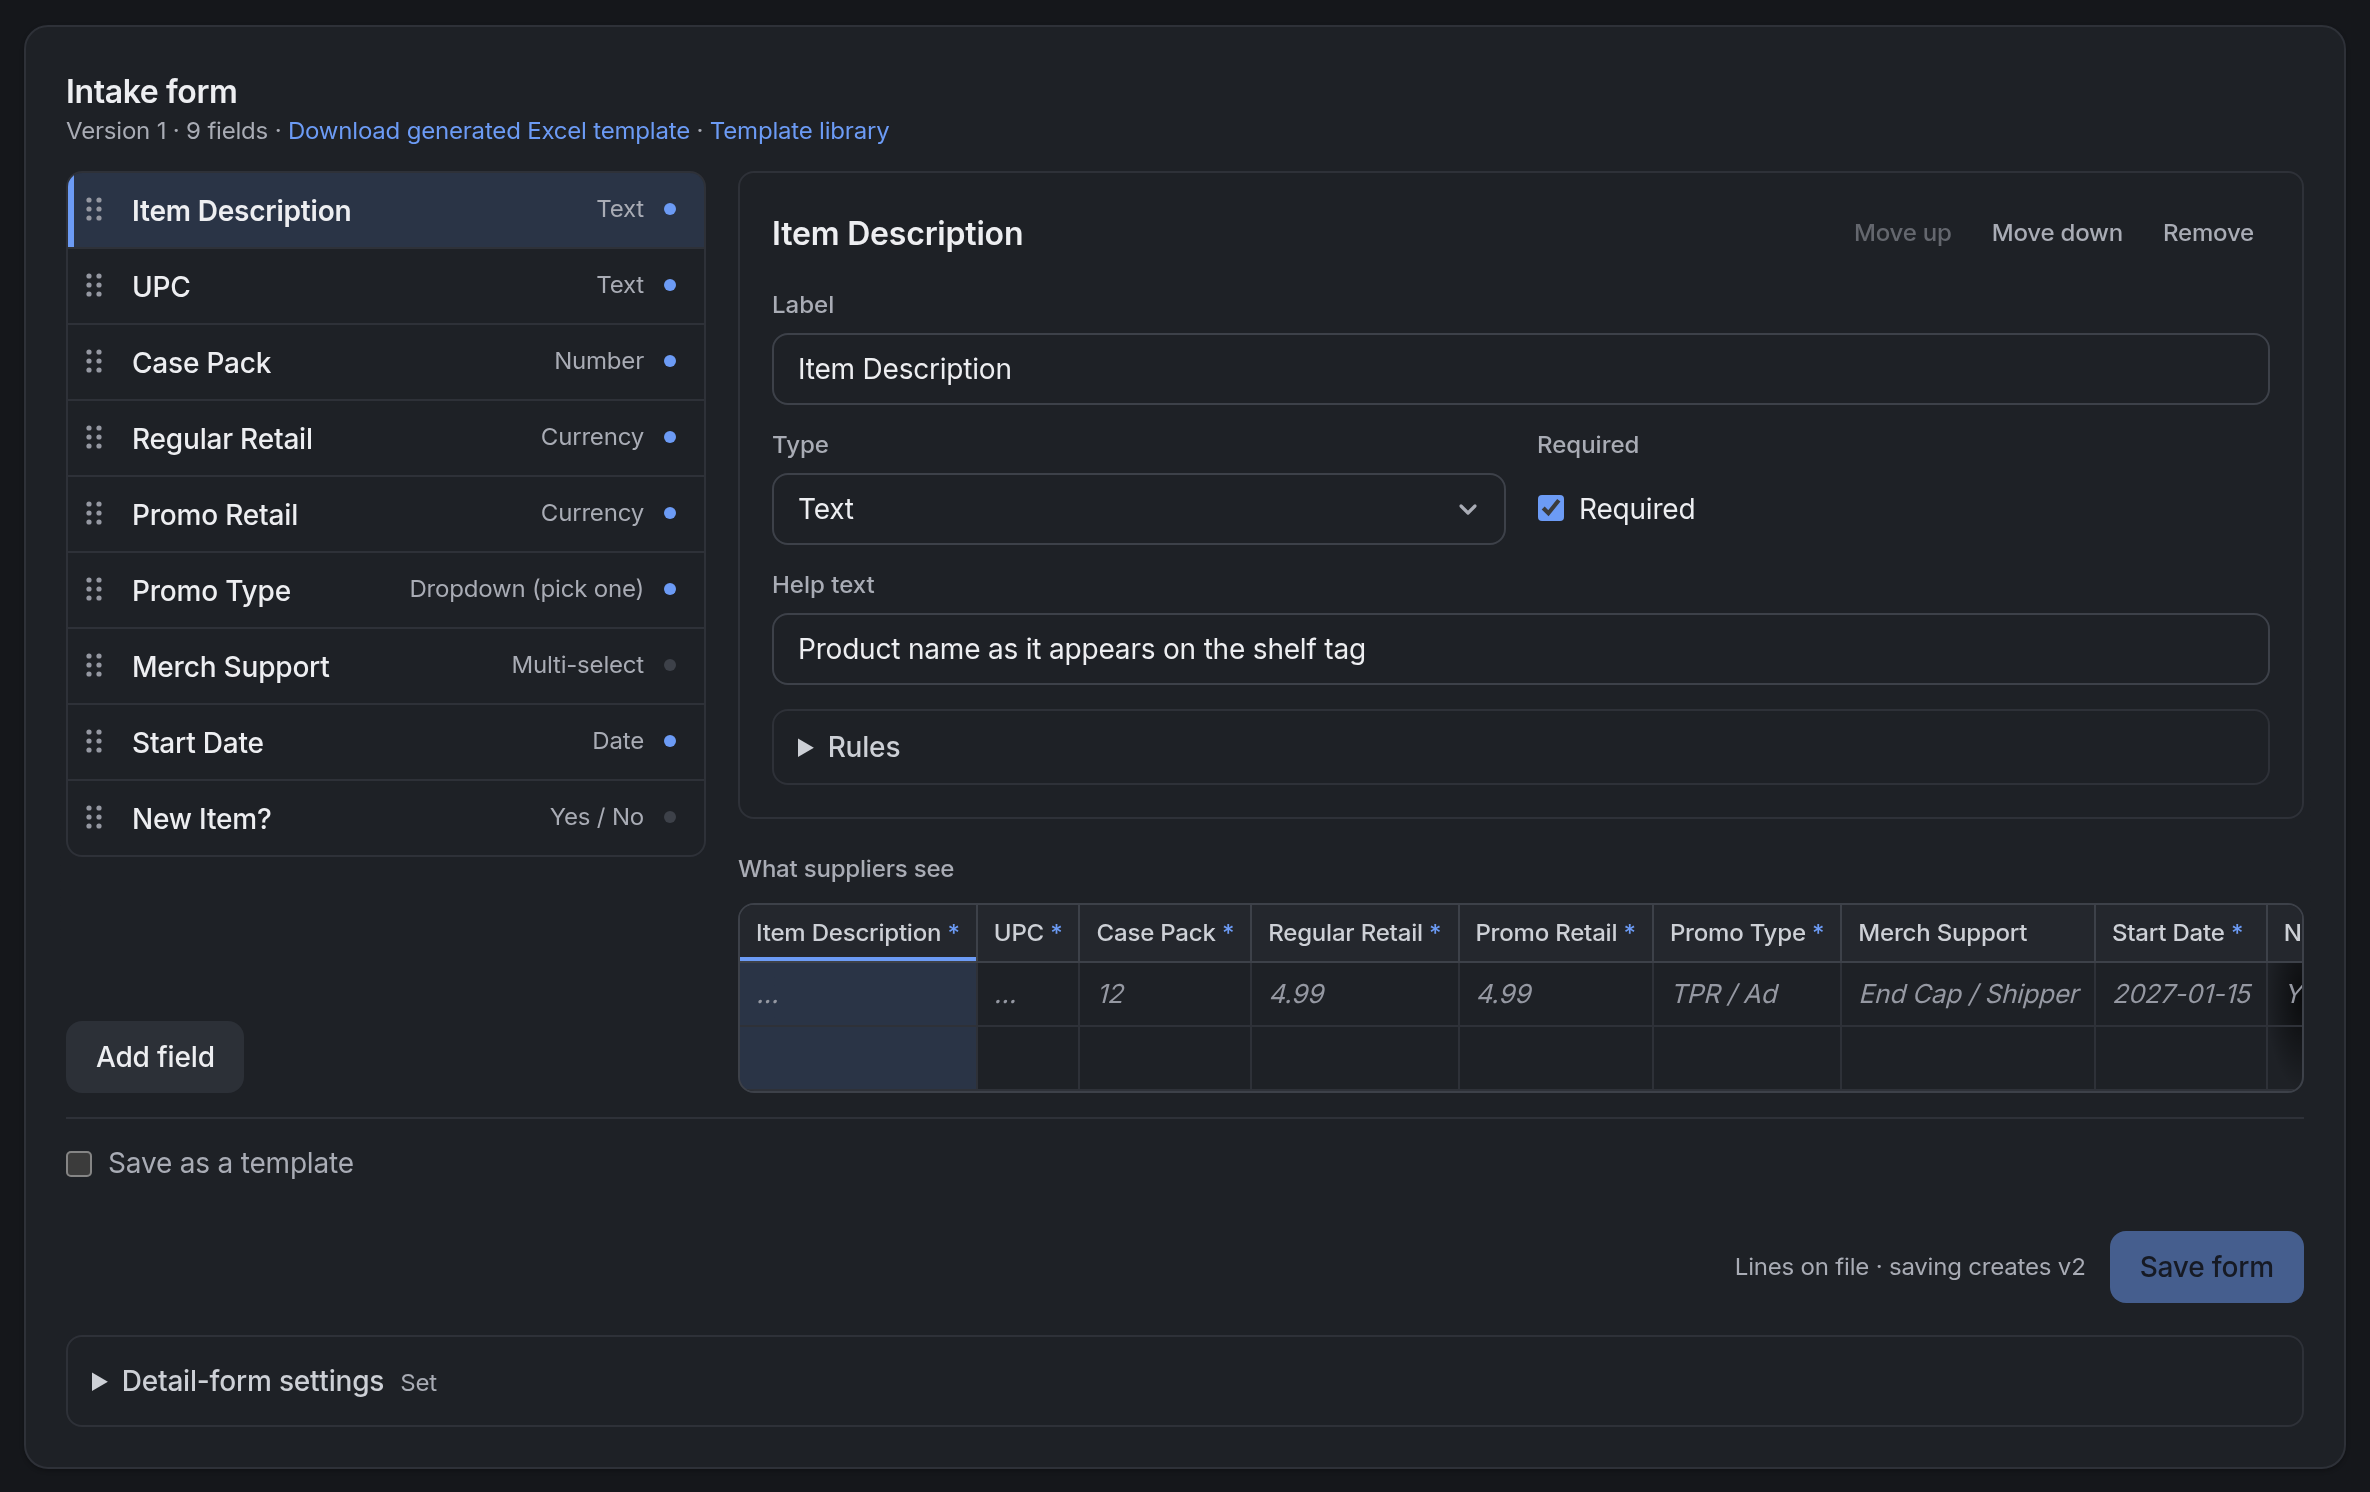
Task: Click the grey dot on New Item? row
Action: (670, 817)
